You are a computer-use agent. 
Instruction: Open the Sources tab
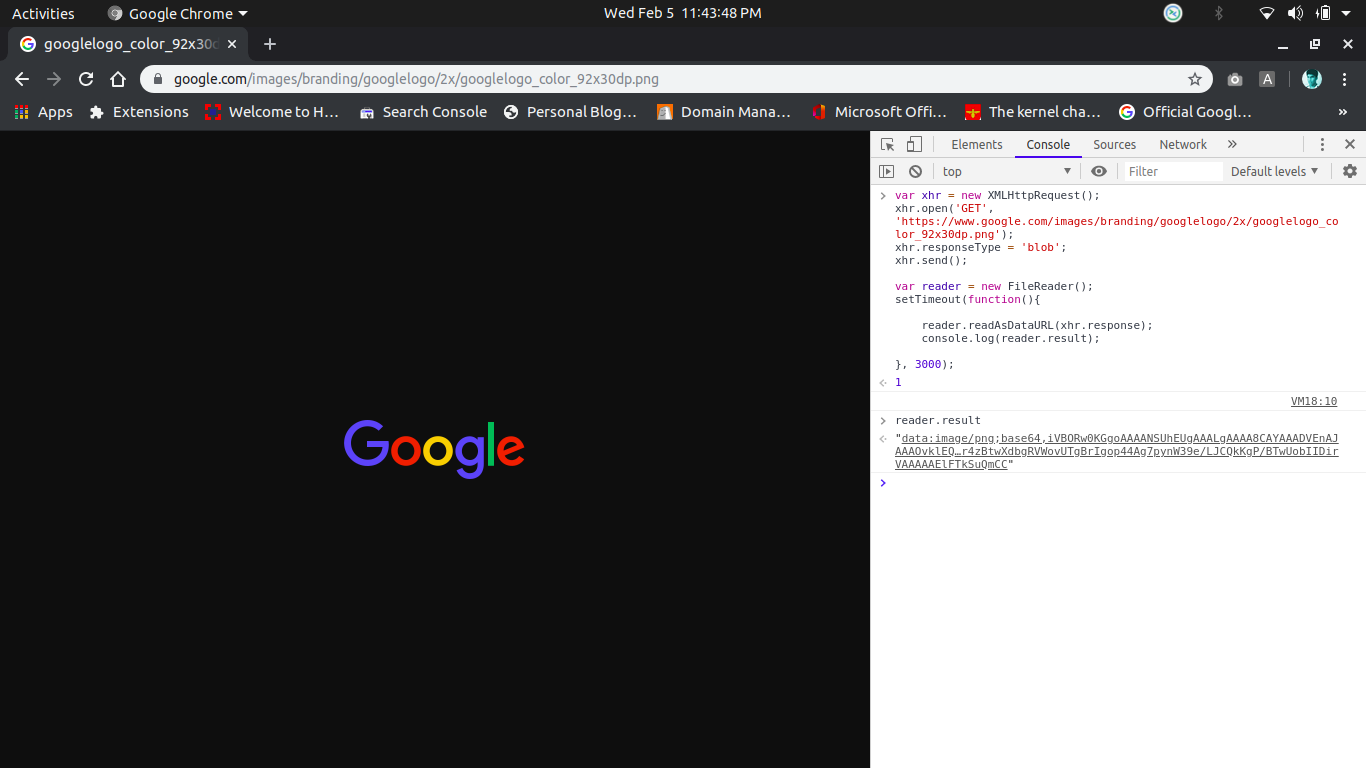tap(1114, 145)
